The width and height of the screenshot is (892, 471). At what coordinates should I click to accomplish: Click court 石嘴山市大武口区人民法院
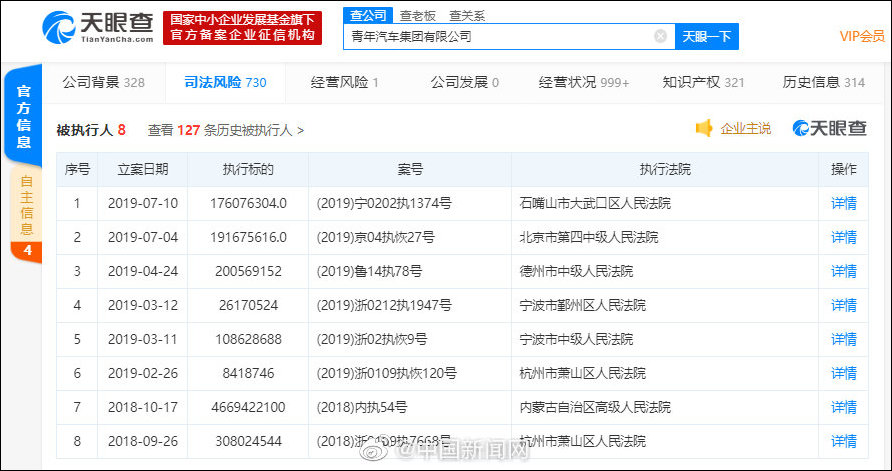point(595,203)
